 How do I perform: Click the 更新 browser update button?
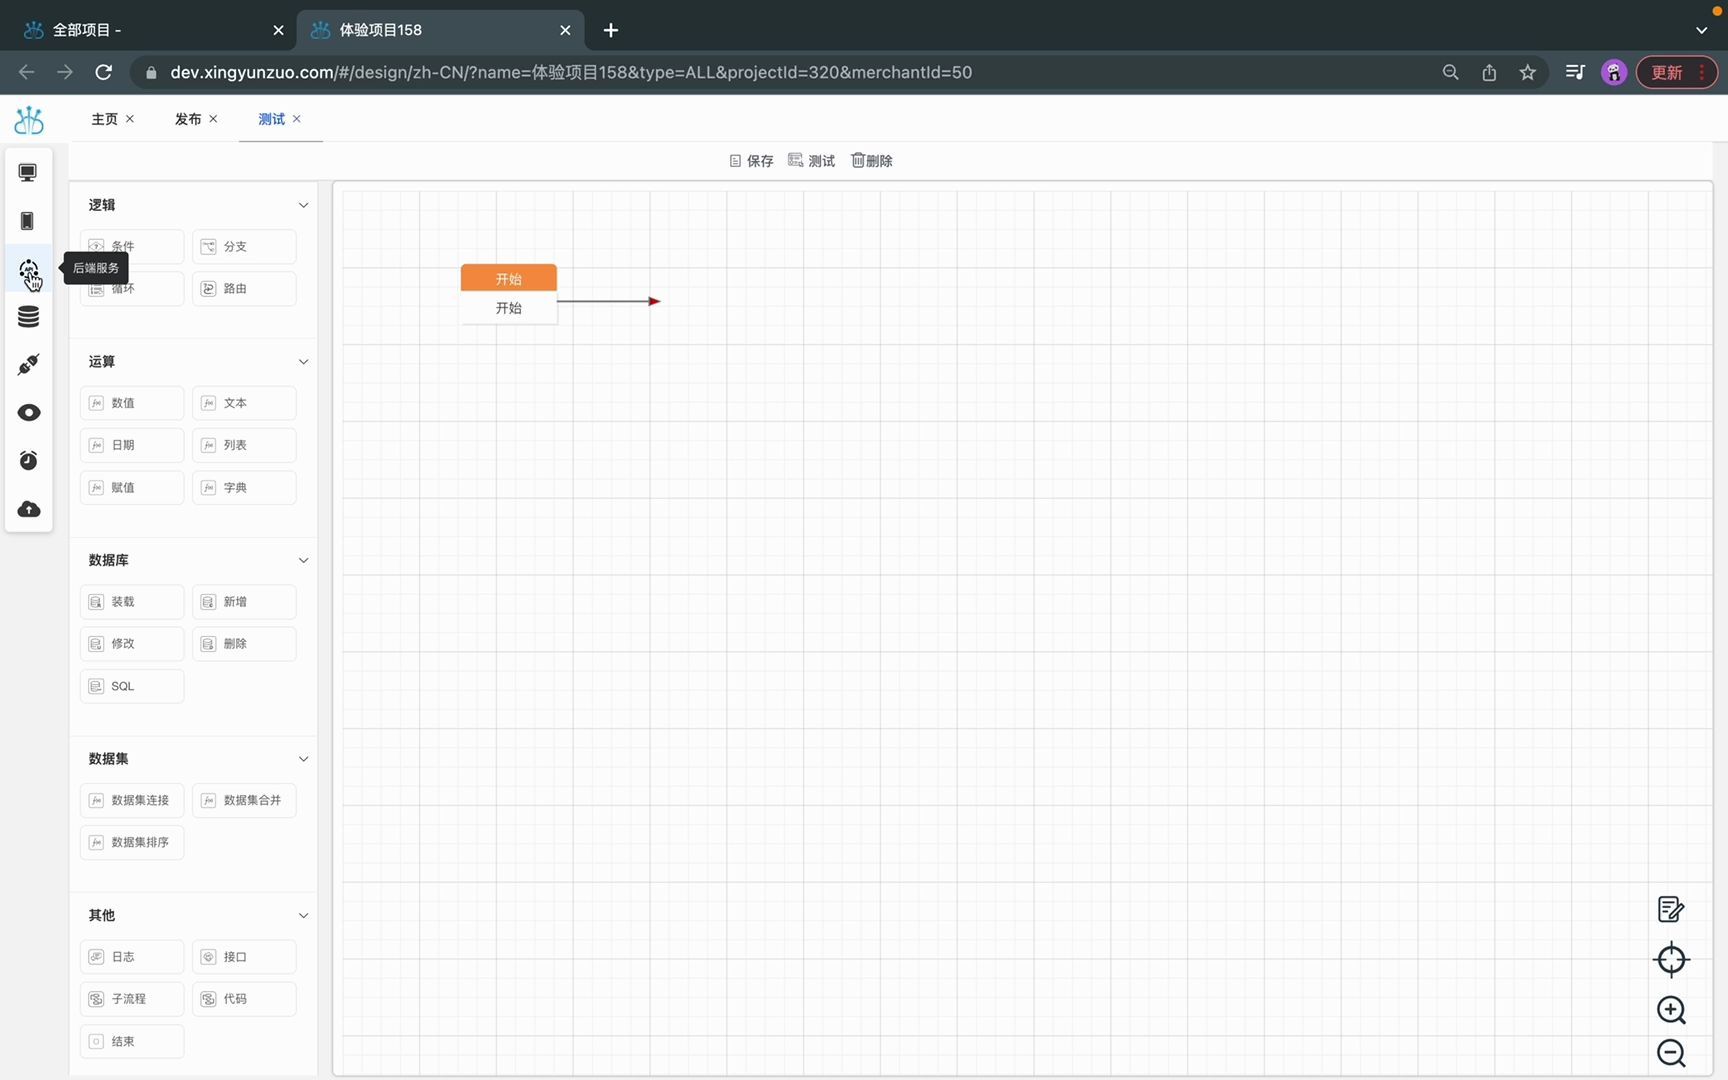point(1677,72)
